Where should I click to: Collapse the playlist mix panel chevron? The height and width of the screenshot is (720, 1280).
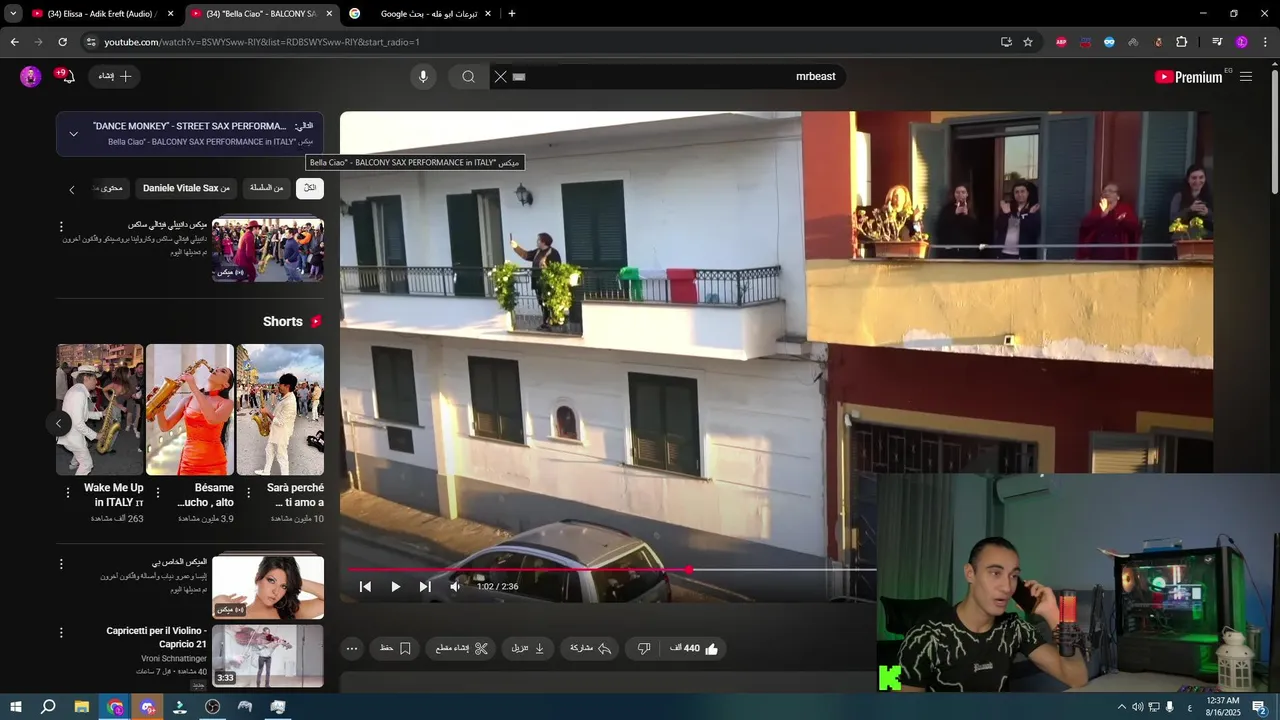pos(73,134)
